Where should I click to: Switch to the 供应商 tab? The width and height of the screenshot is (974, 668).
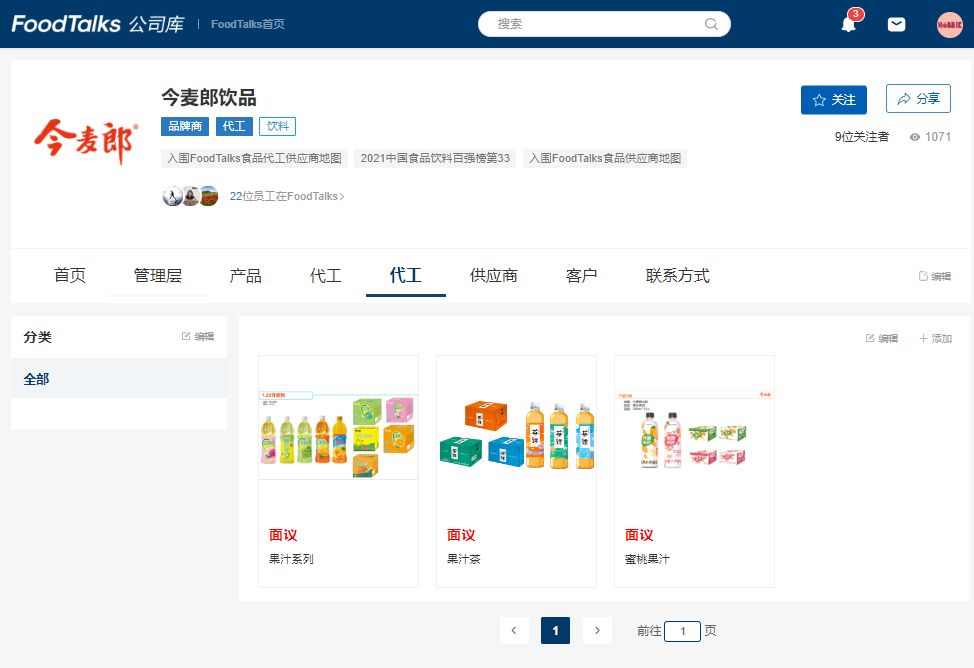coord(494,275)
